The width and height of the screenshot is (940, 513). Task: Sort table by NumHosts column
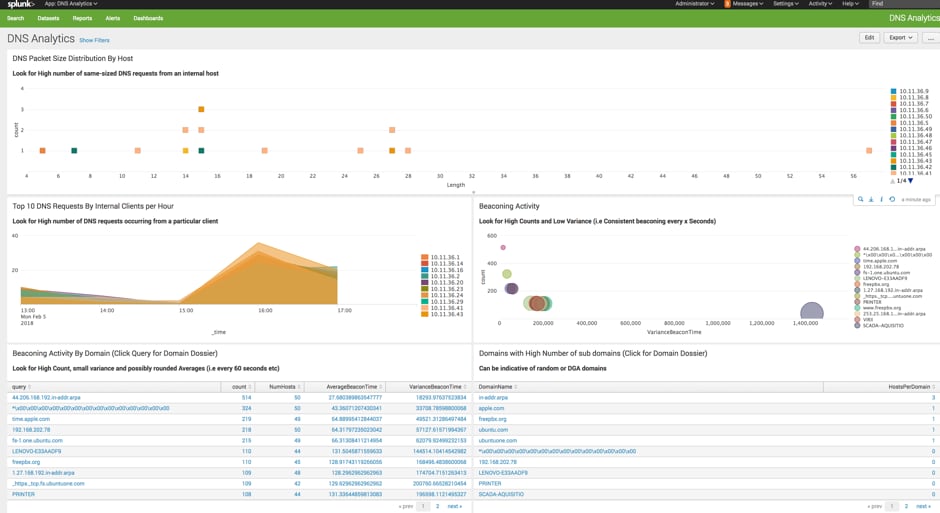(x=284, y=387)
